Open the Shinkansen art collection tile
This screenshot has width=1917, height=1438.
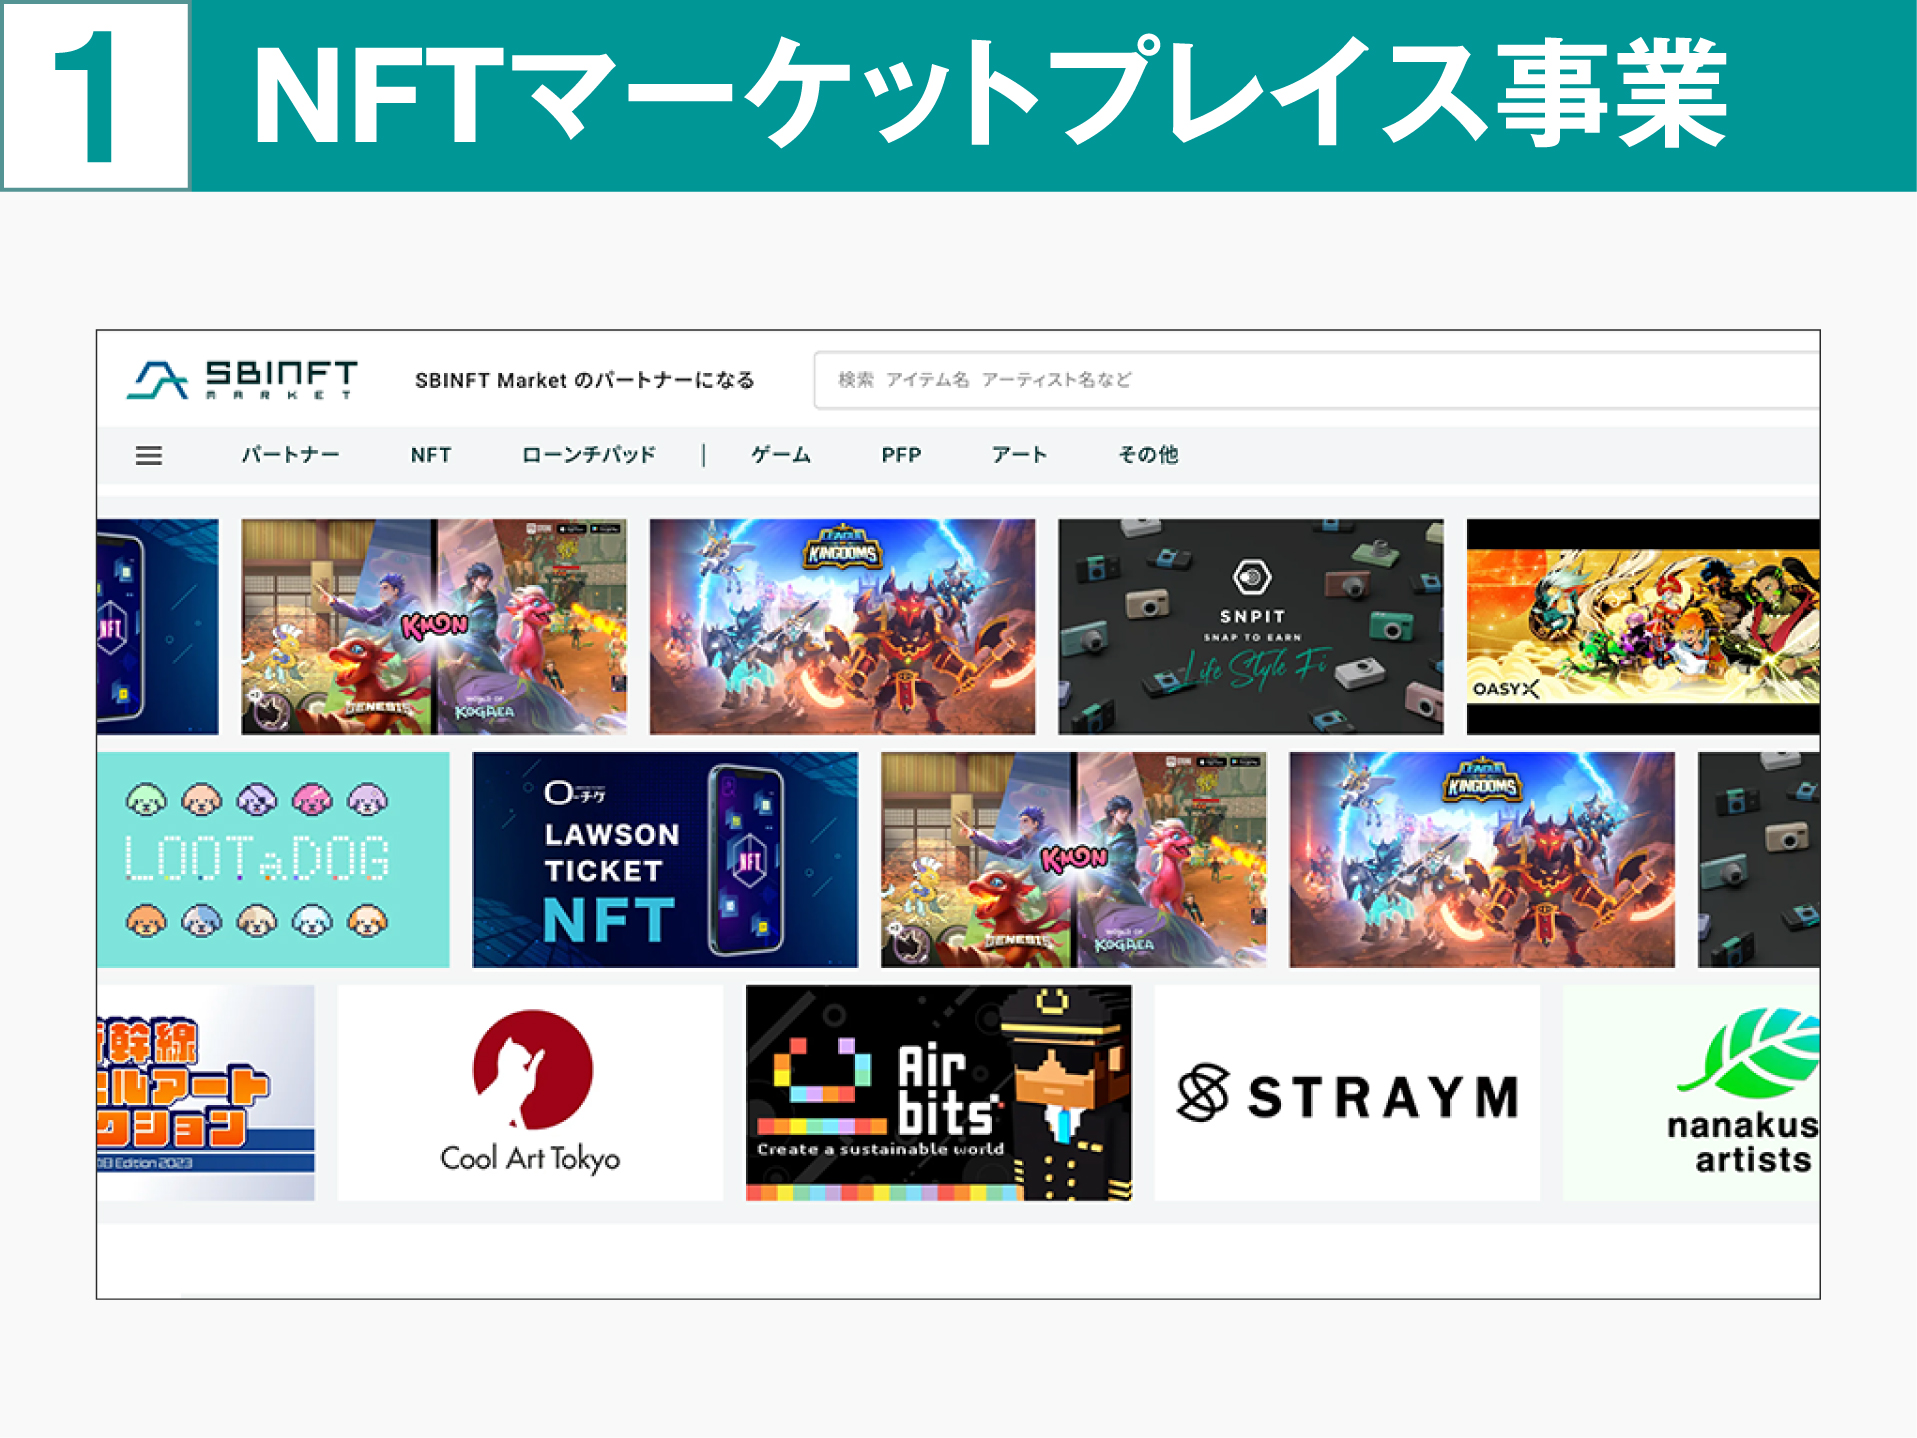pos(206,1093)
